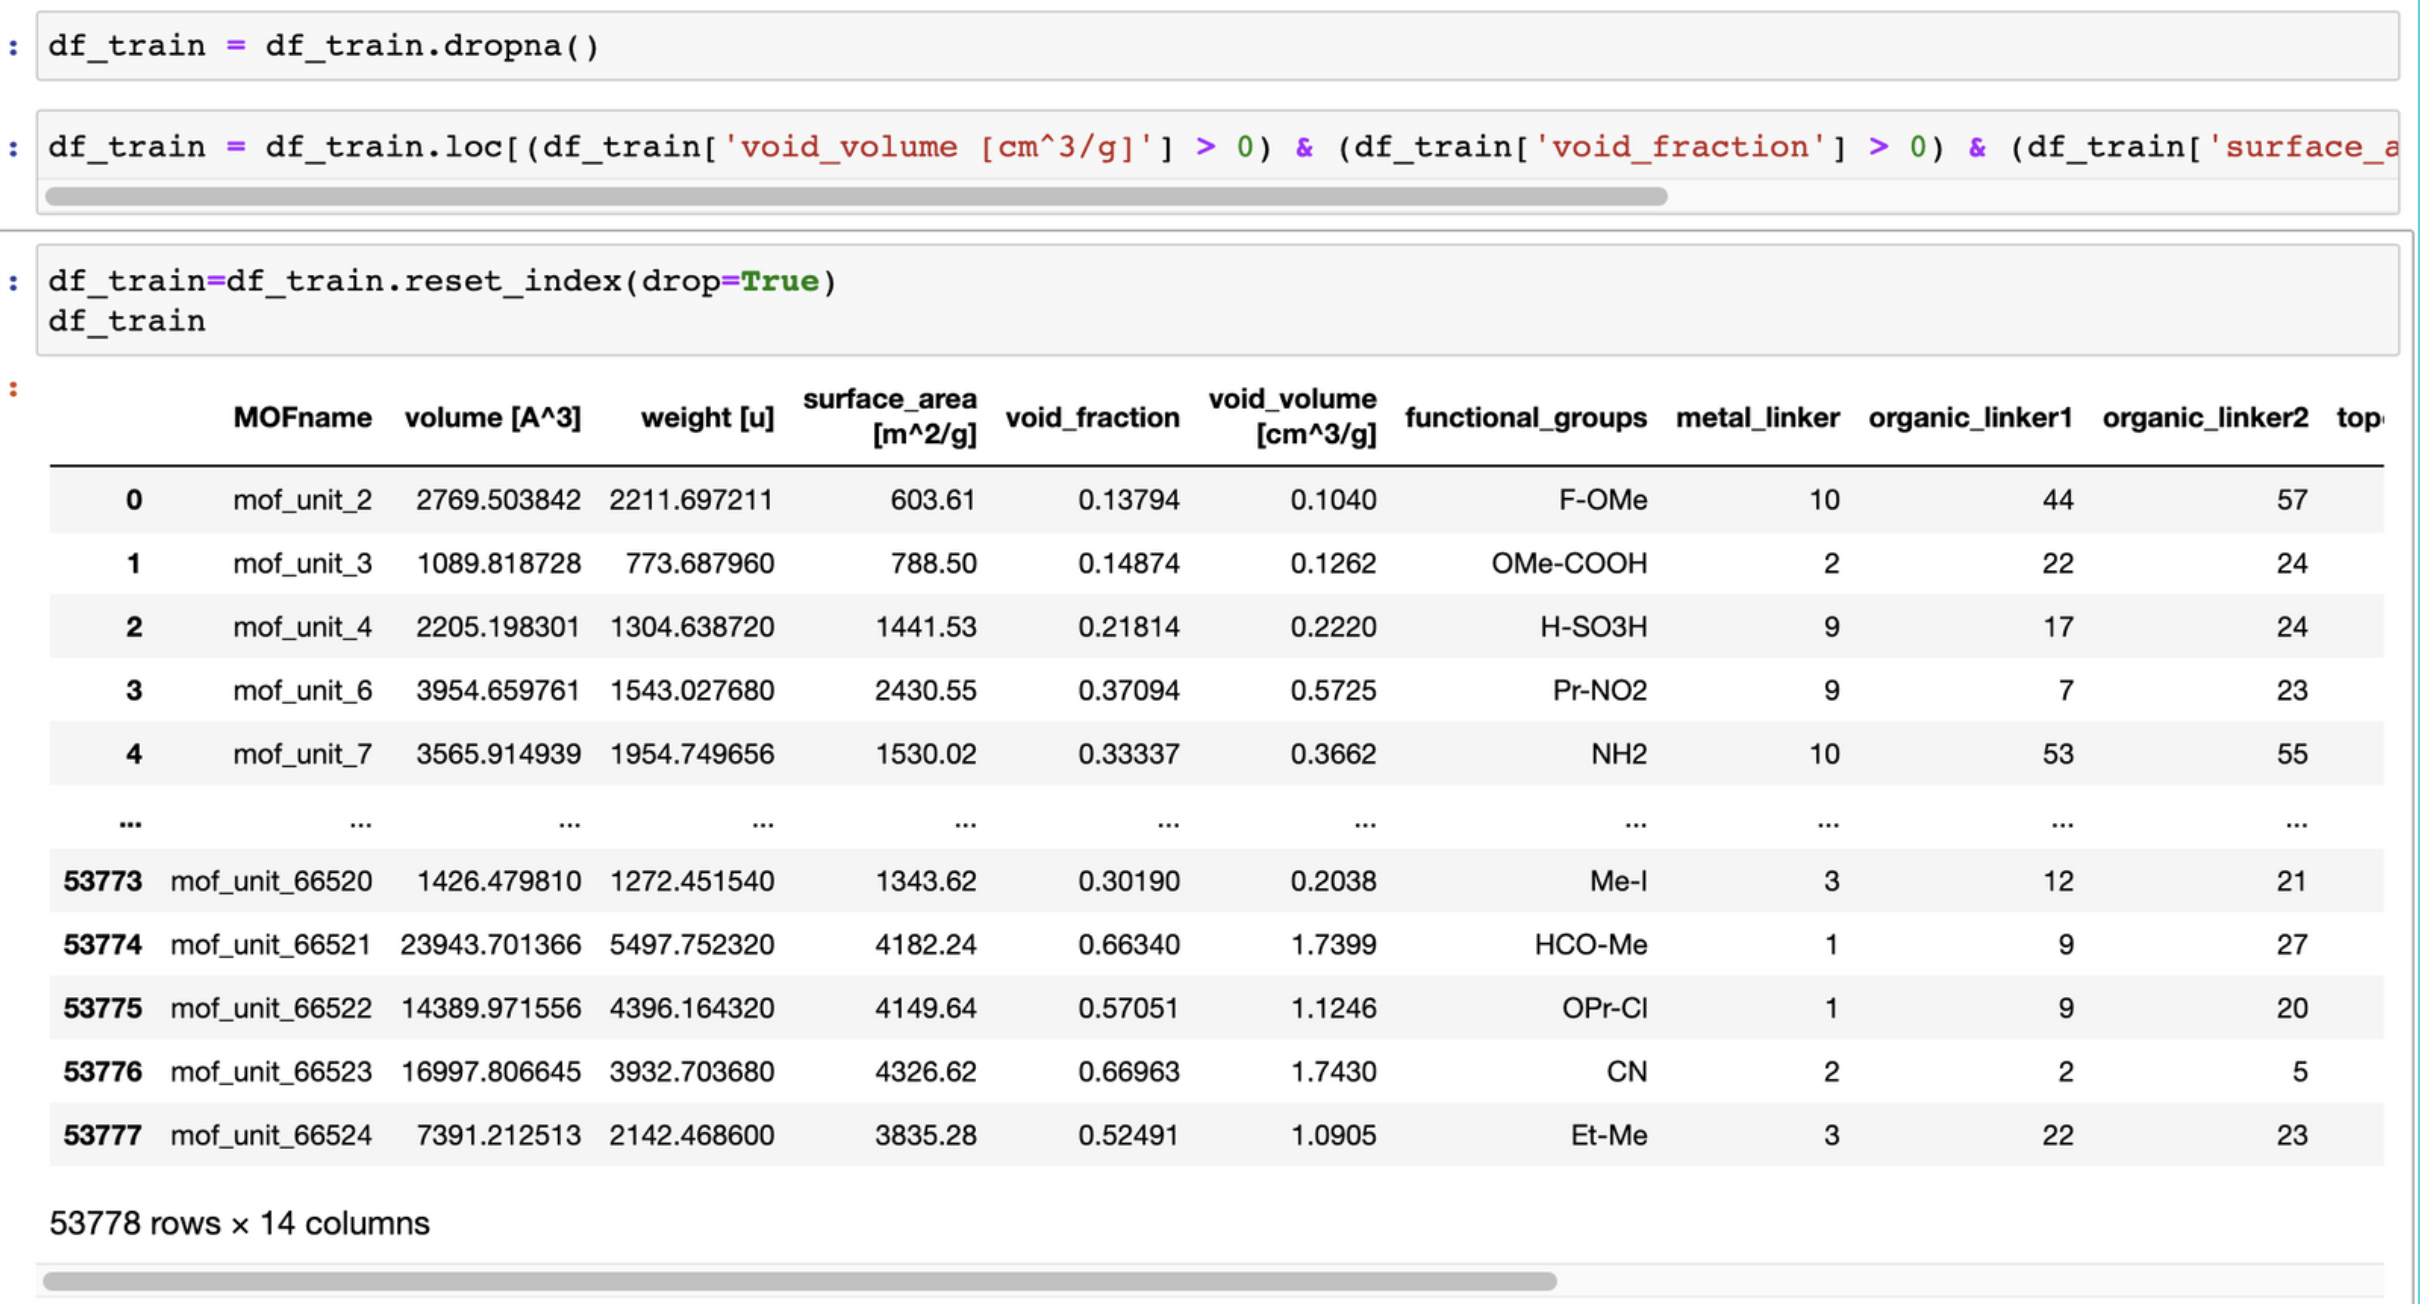This screenshot has width=2420, height=1304.
Task: Click the row index 53777 label
Action: 102,1135
